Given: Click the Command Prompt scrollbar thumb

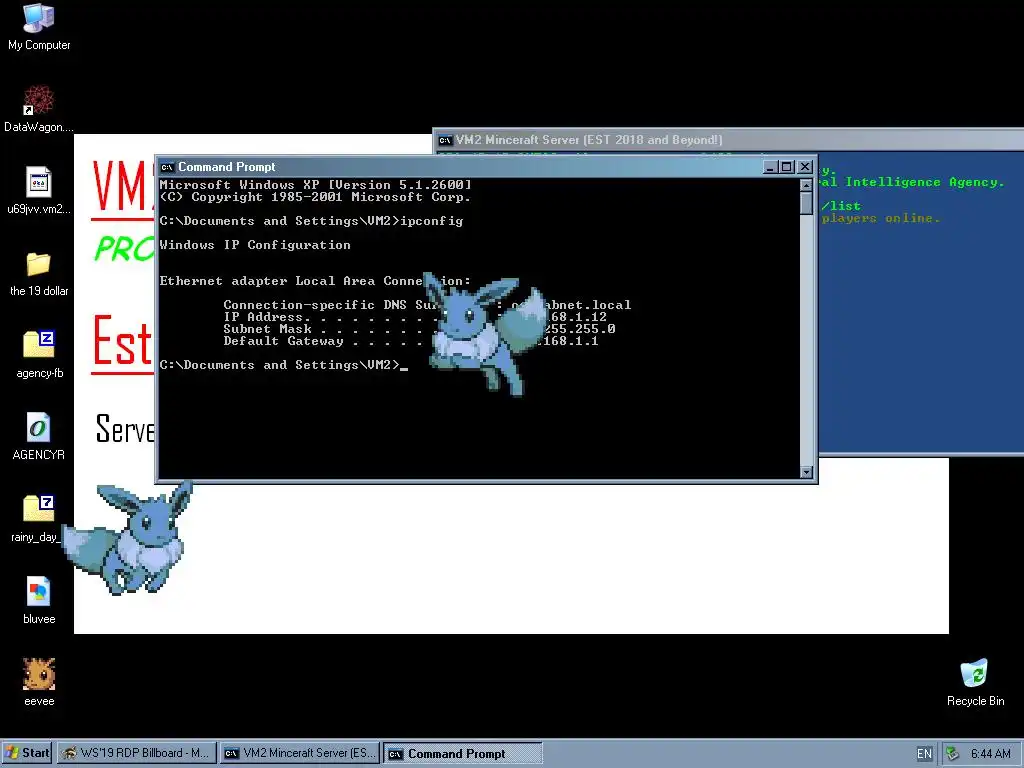Looking at the screenshot, I should click(x=806, y=203).
